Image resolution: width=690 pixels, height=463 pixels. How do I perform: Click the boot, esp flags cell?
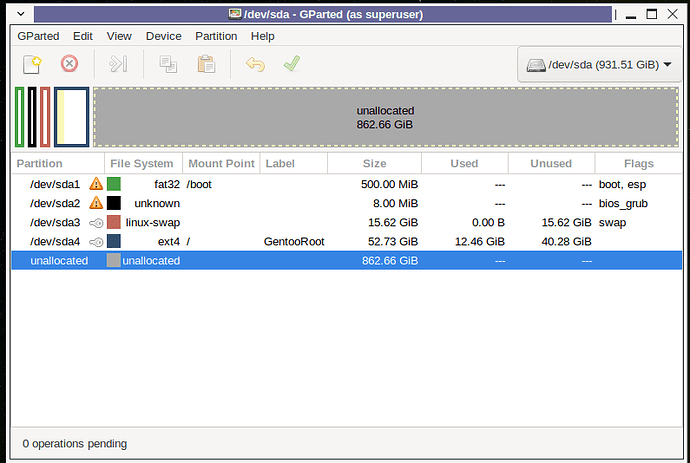(622, 184)
